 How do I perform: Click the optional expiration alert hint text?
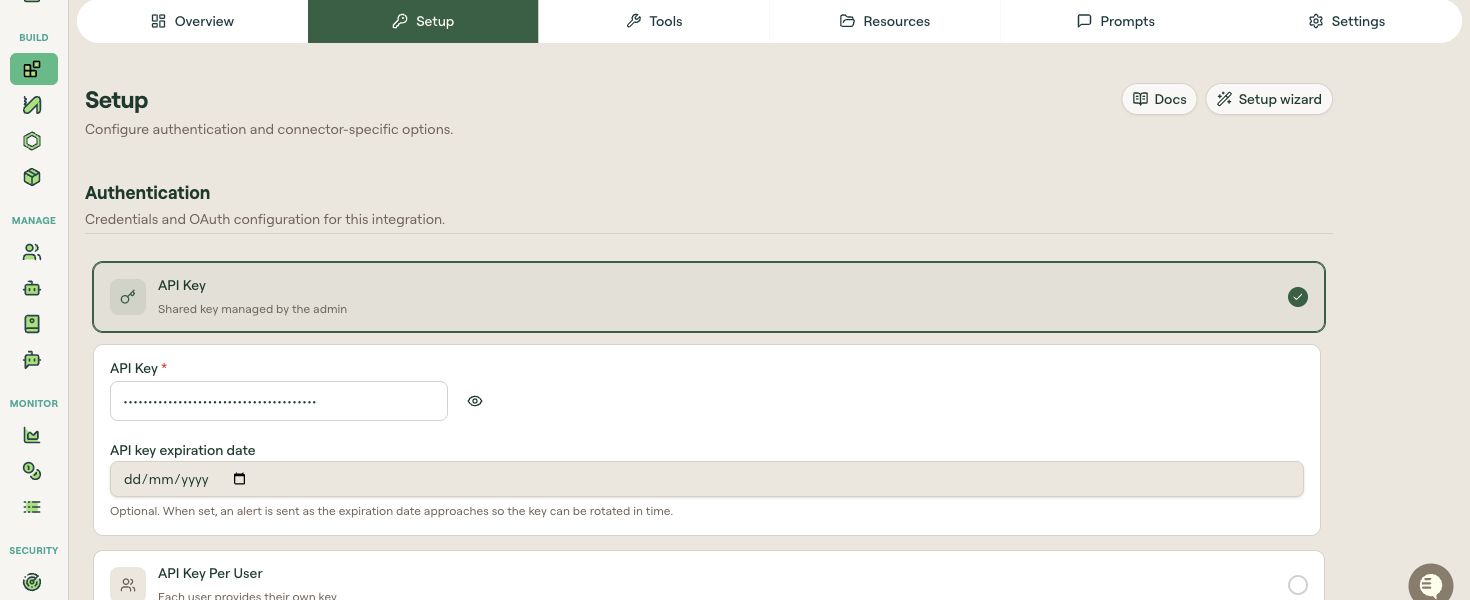391,511
